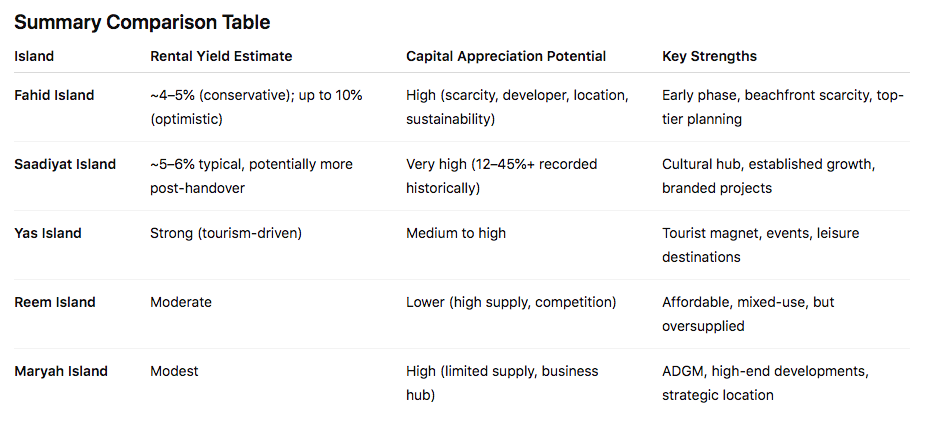Select the Yas Island row label

coord(48,233)
